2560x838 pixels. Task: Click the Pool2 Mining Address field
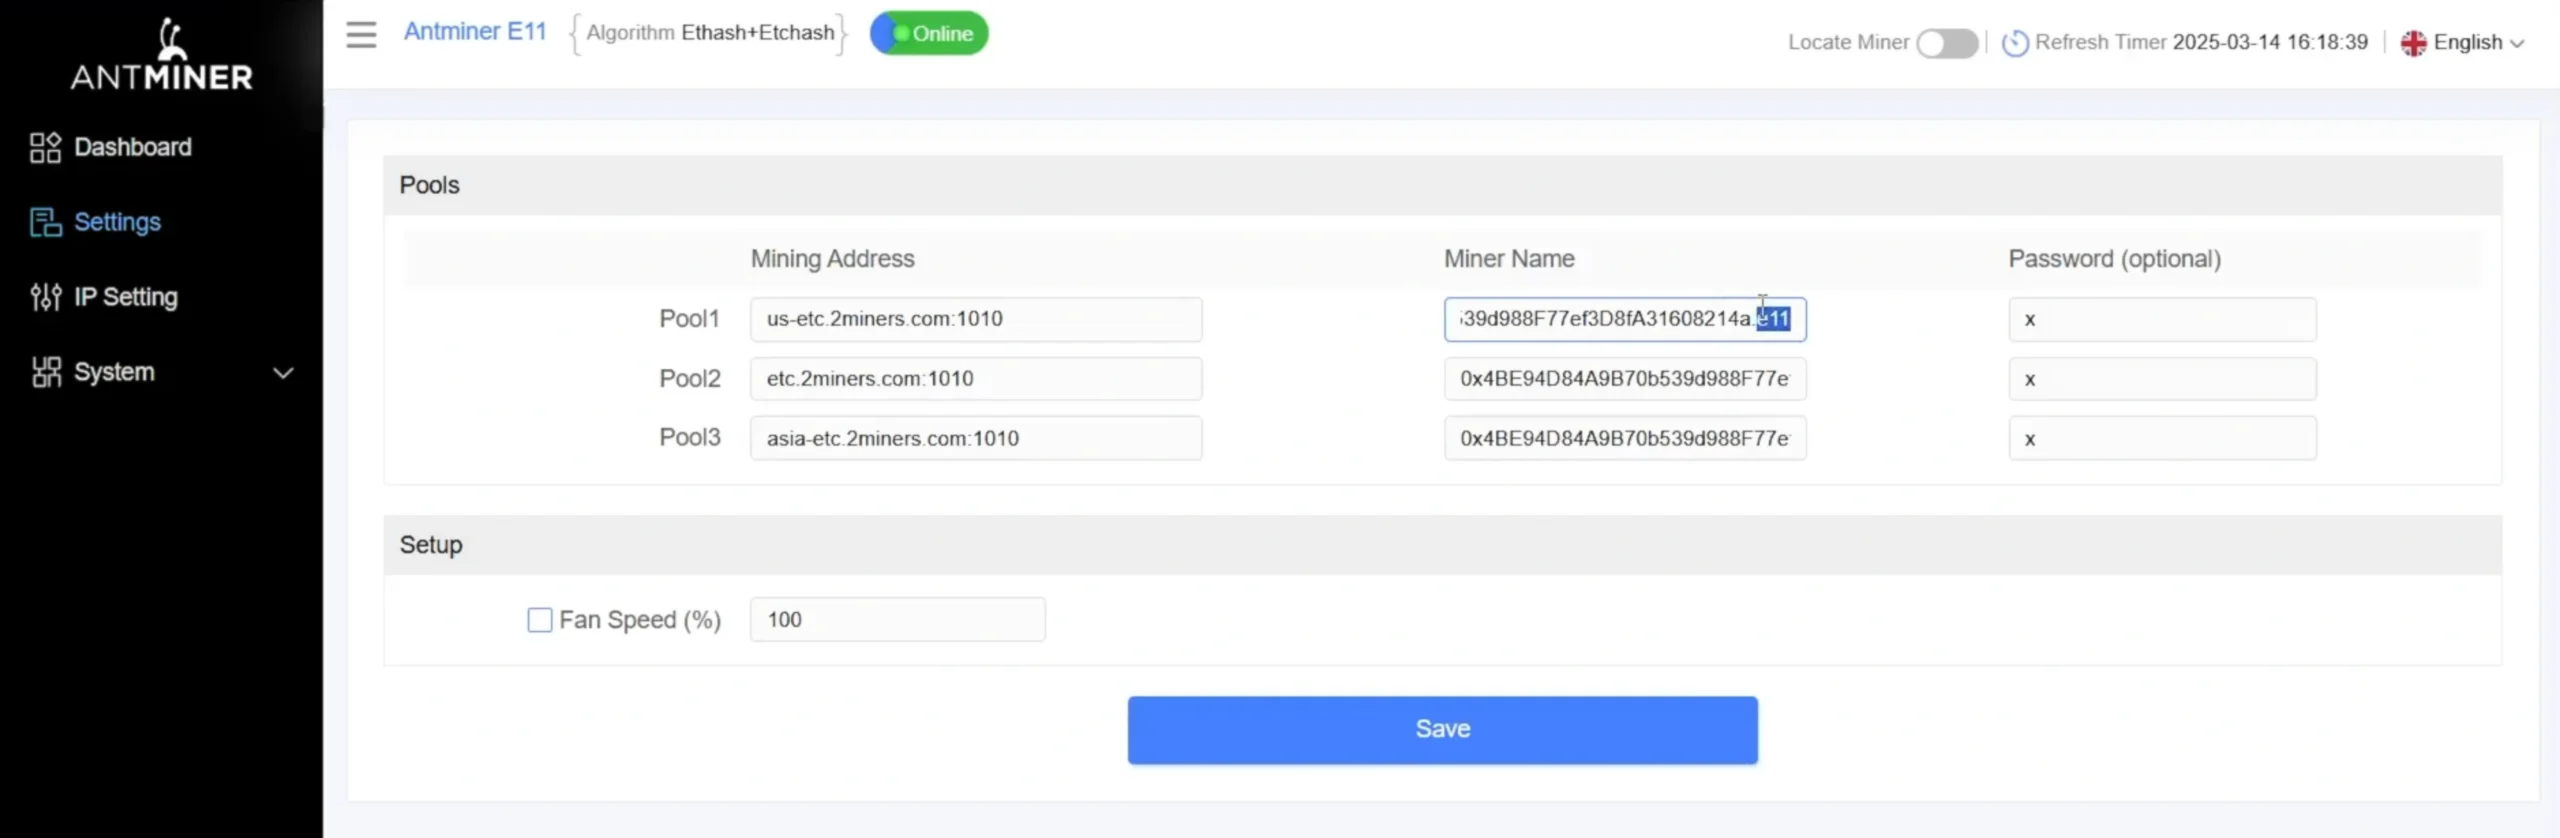pos(976,379)
